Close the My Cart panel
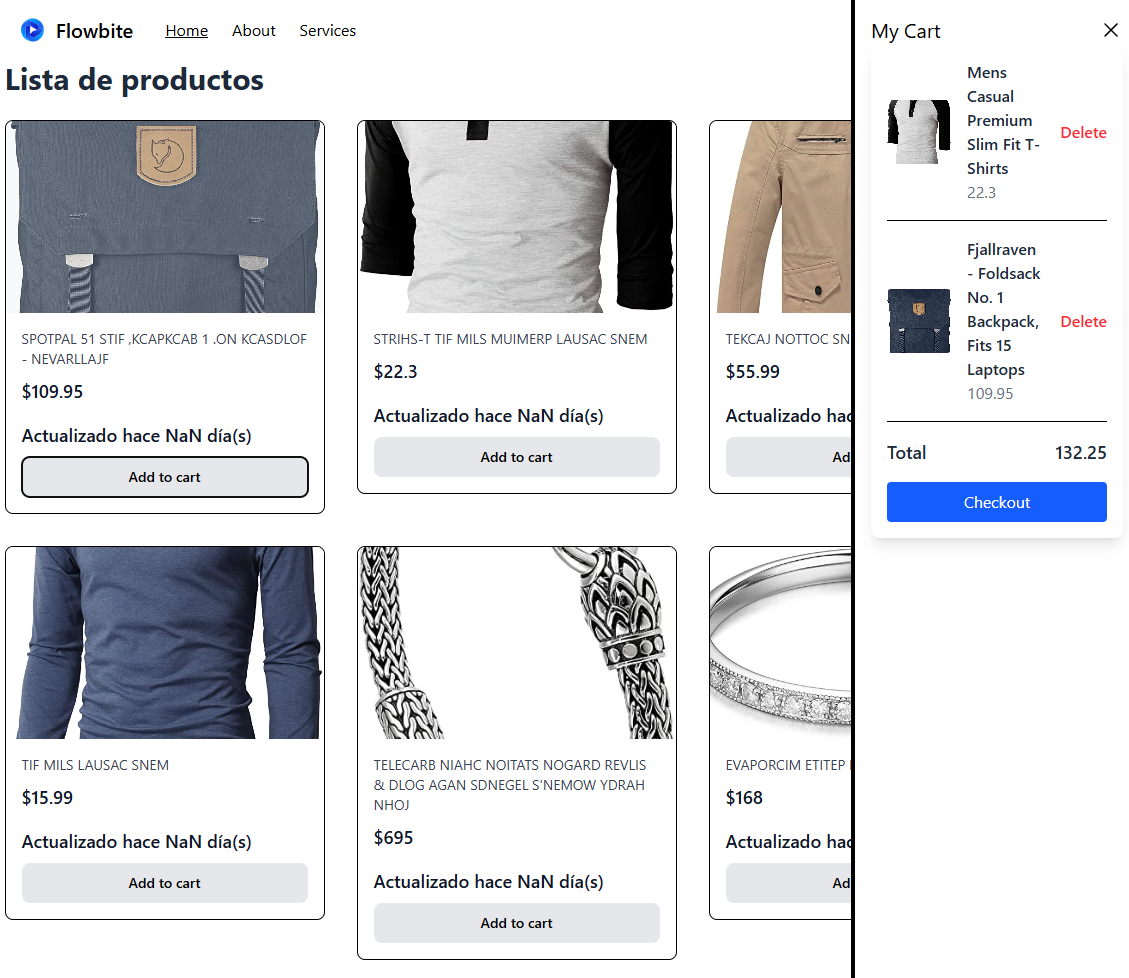The height and width of the screenshot is (978, 1129). coord(1110,30)
